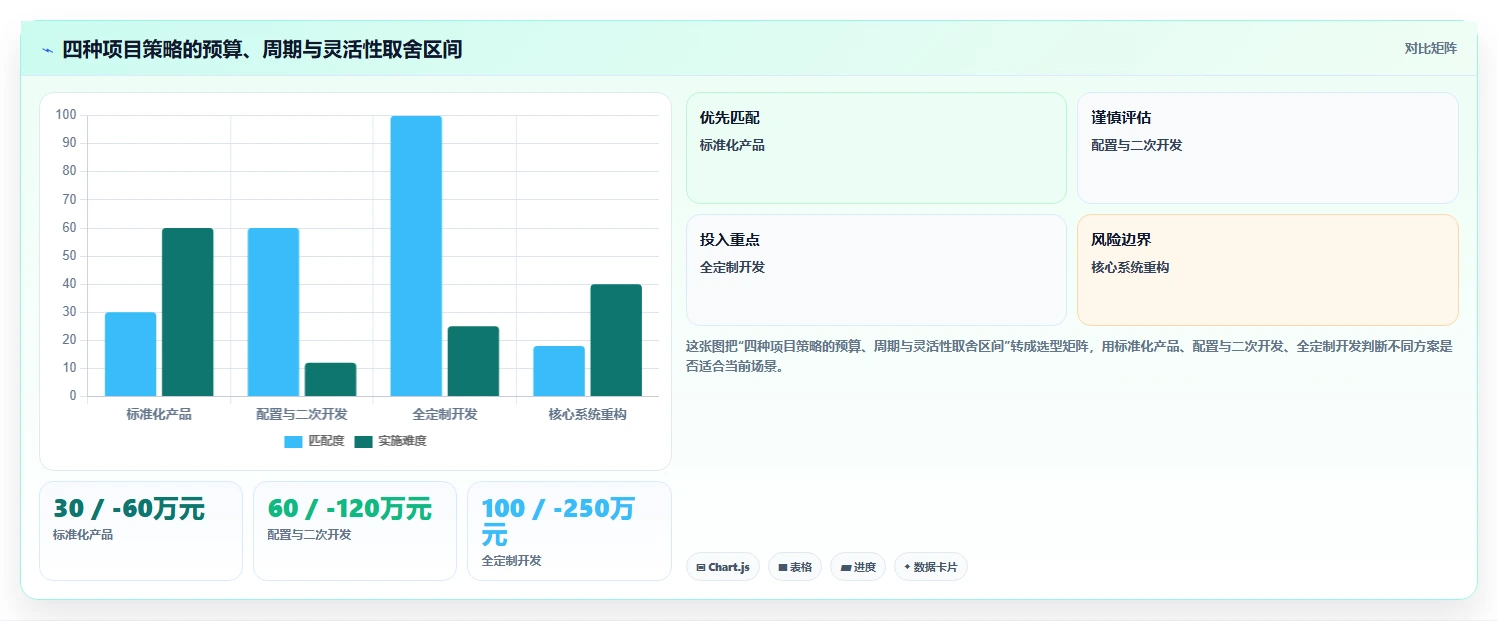Click the green 实施难度 bar for 全定制开发
The width and height of the screenshot is (1498, 621).
click(x=473, y=361)
